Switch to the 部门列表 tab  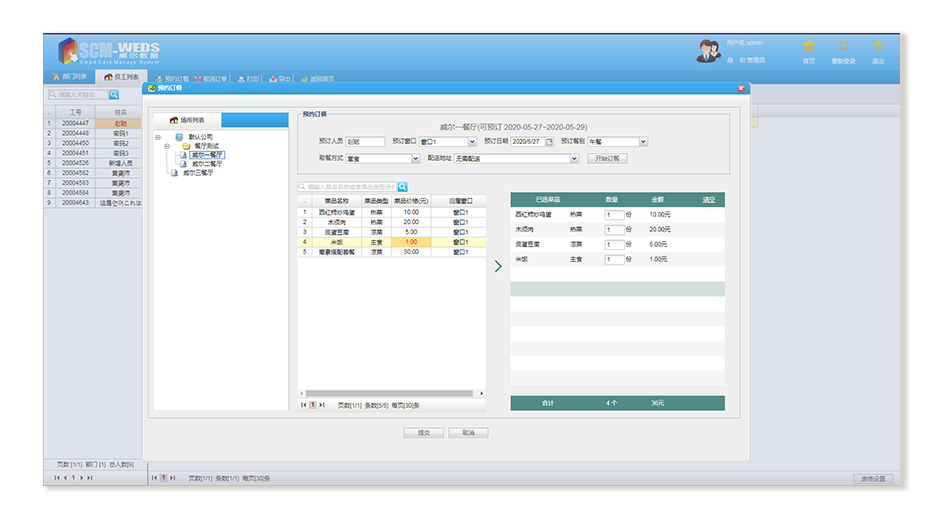click(69, 77)
